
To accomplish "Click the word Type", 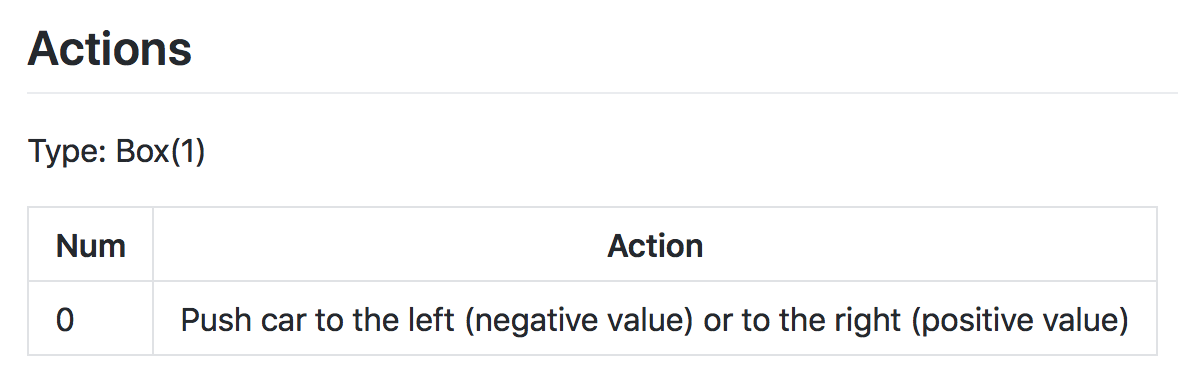I will pos(65,152).
